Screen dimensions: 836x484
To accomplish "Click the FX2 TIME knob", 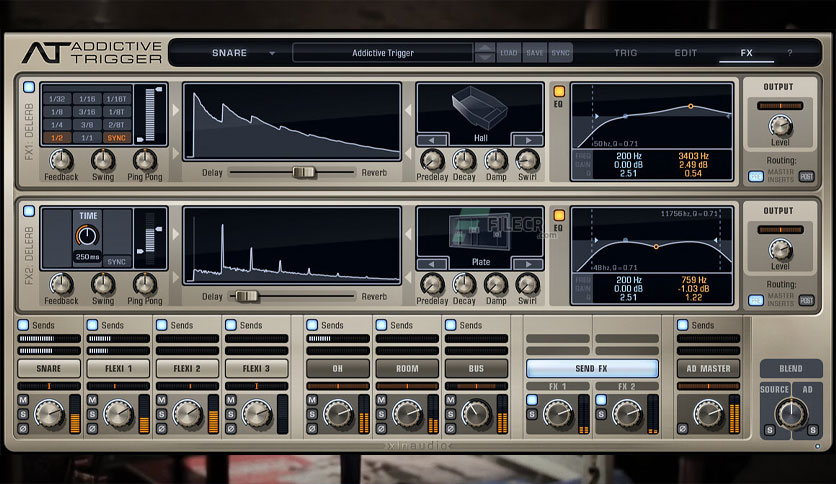I will coord(87,236).
